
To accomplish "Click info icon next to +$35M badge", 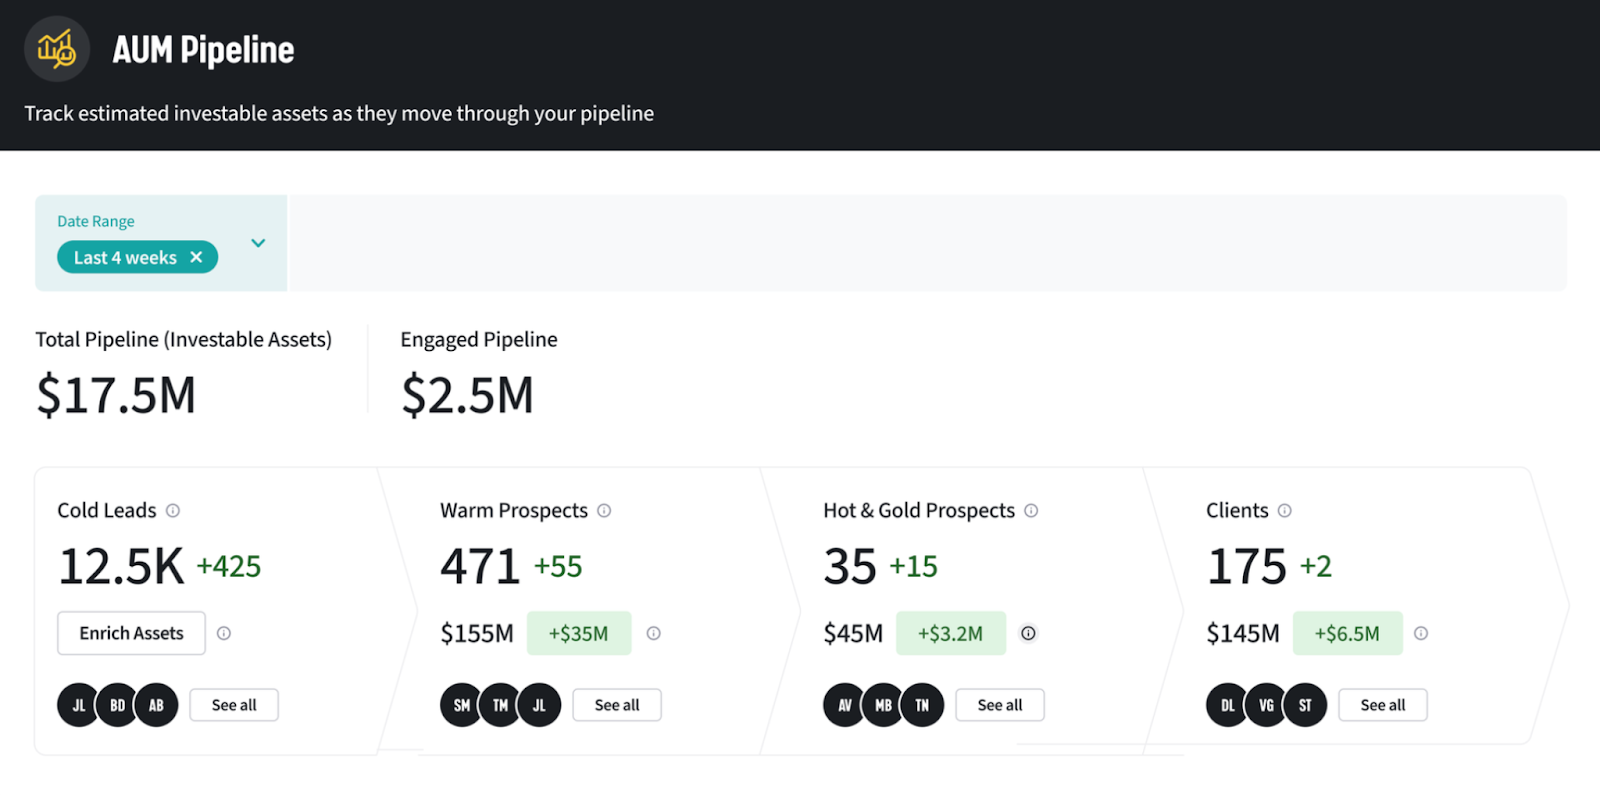I will [x=654, y=633].
